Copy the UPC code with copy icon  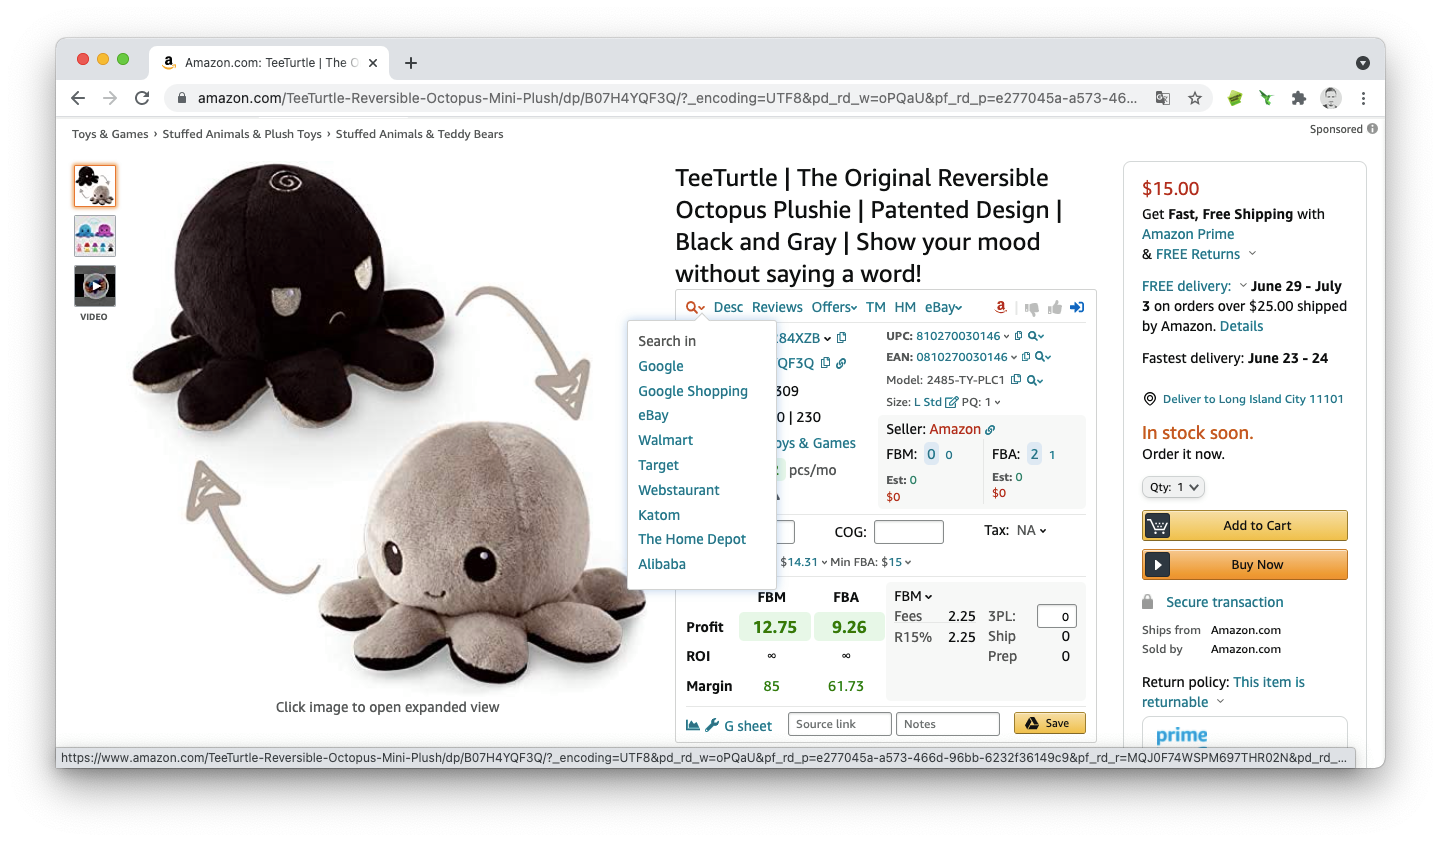pyautogui.click(x=1019, y=336)
